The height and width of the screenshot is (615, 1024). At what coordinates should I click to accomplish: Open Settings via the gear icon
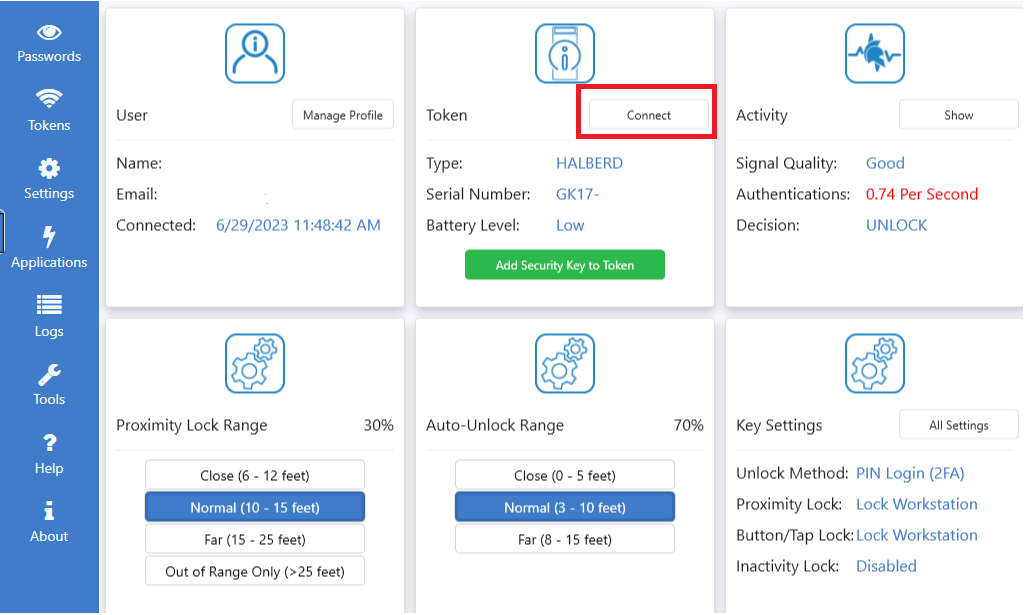coord(49,165)
